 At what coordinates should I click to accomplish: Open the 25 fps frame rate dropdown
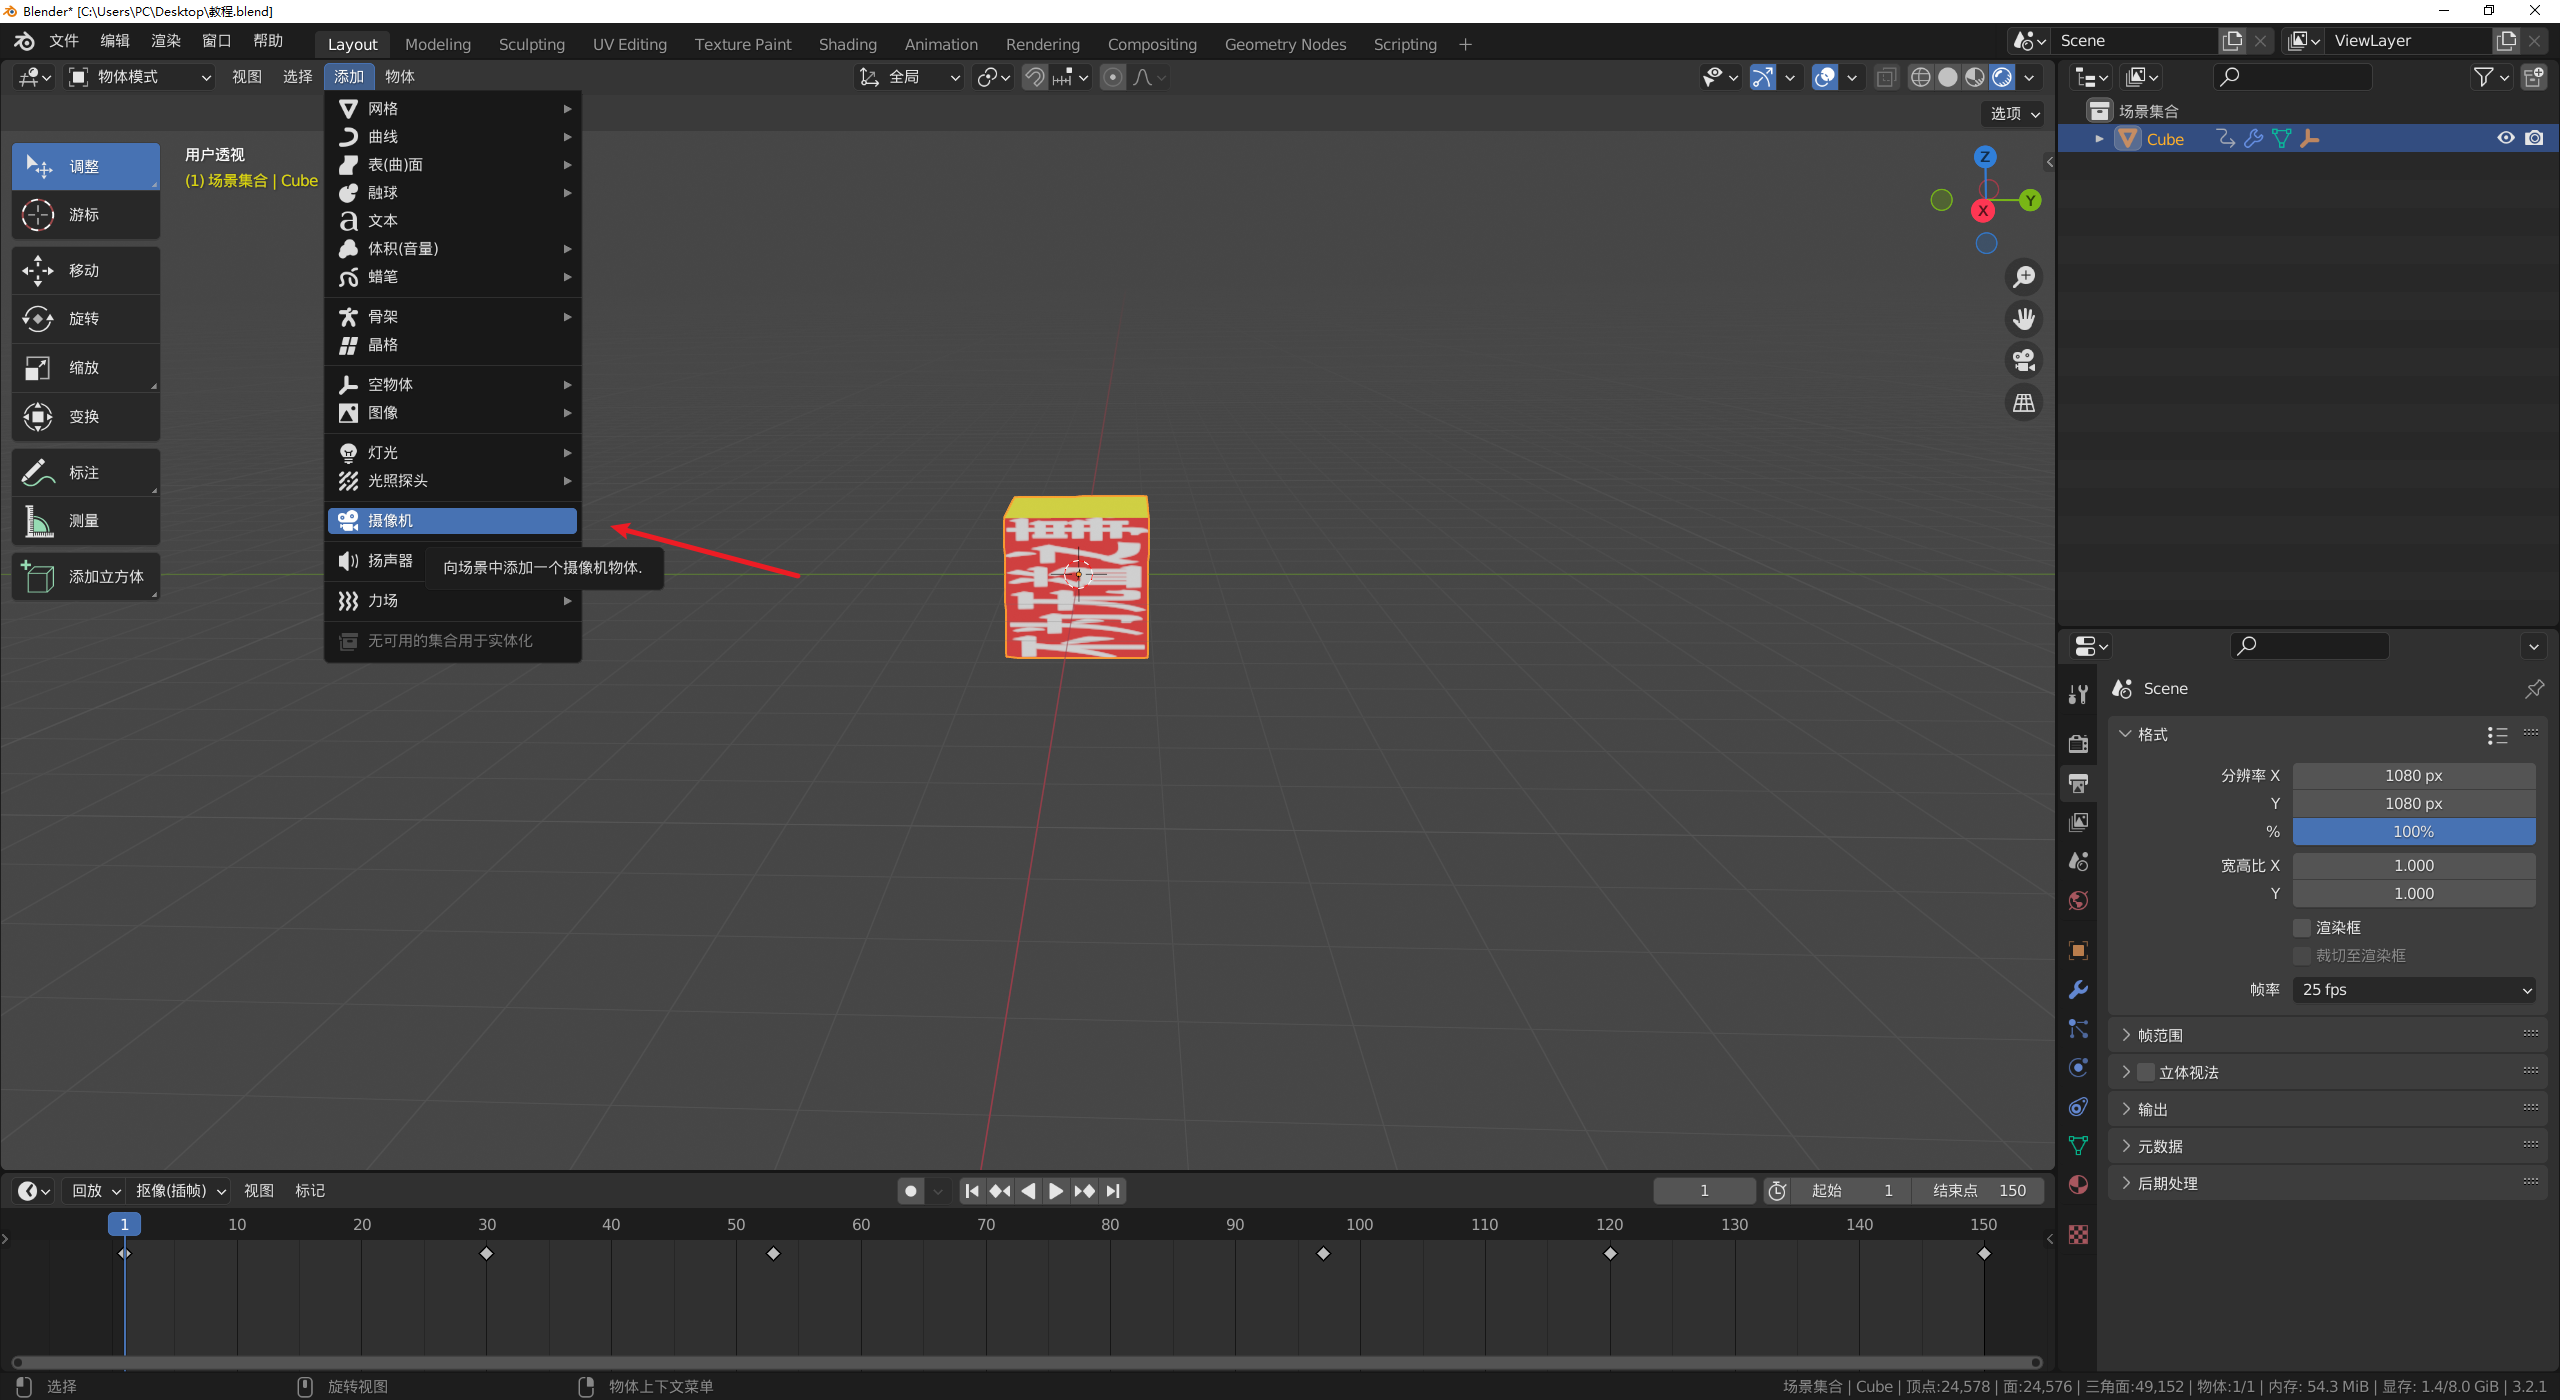[2413, 989]
